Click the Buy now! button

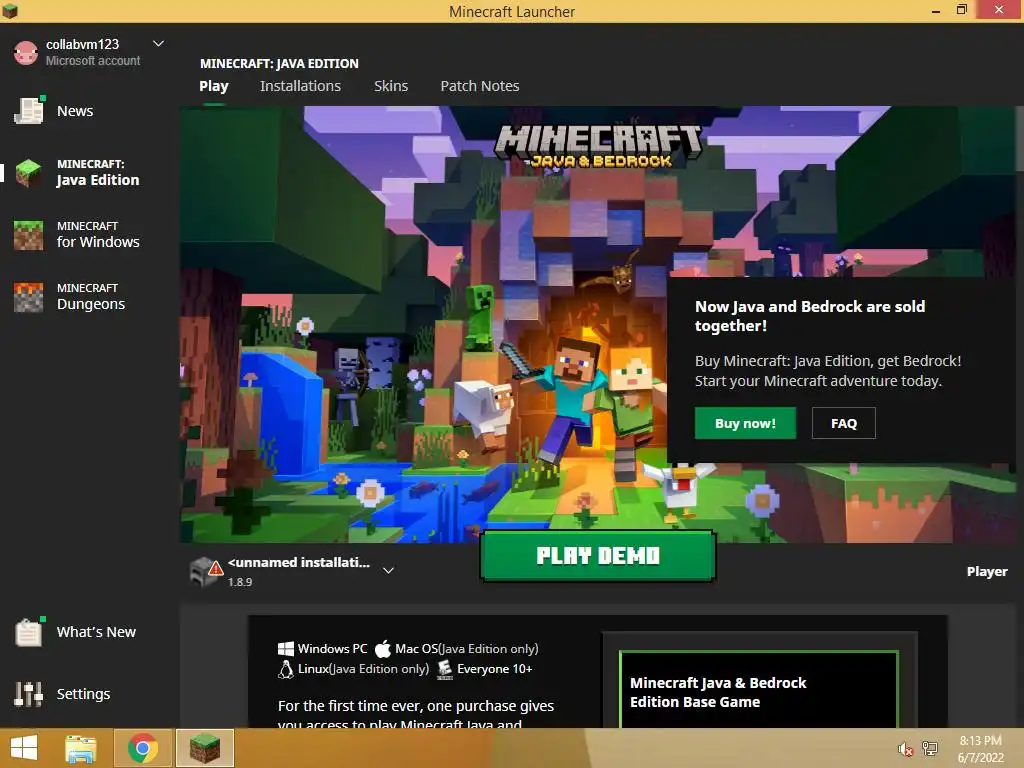745,423
